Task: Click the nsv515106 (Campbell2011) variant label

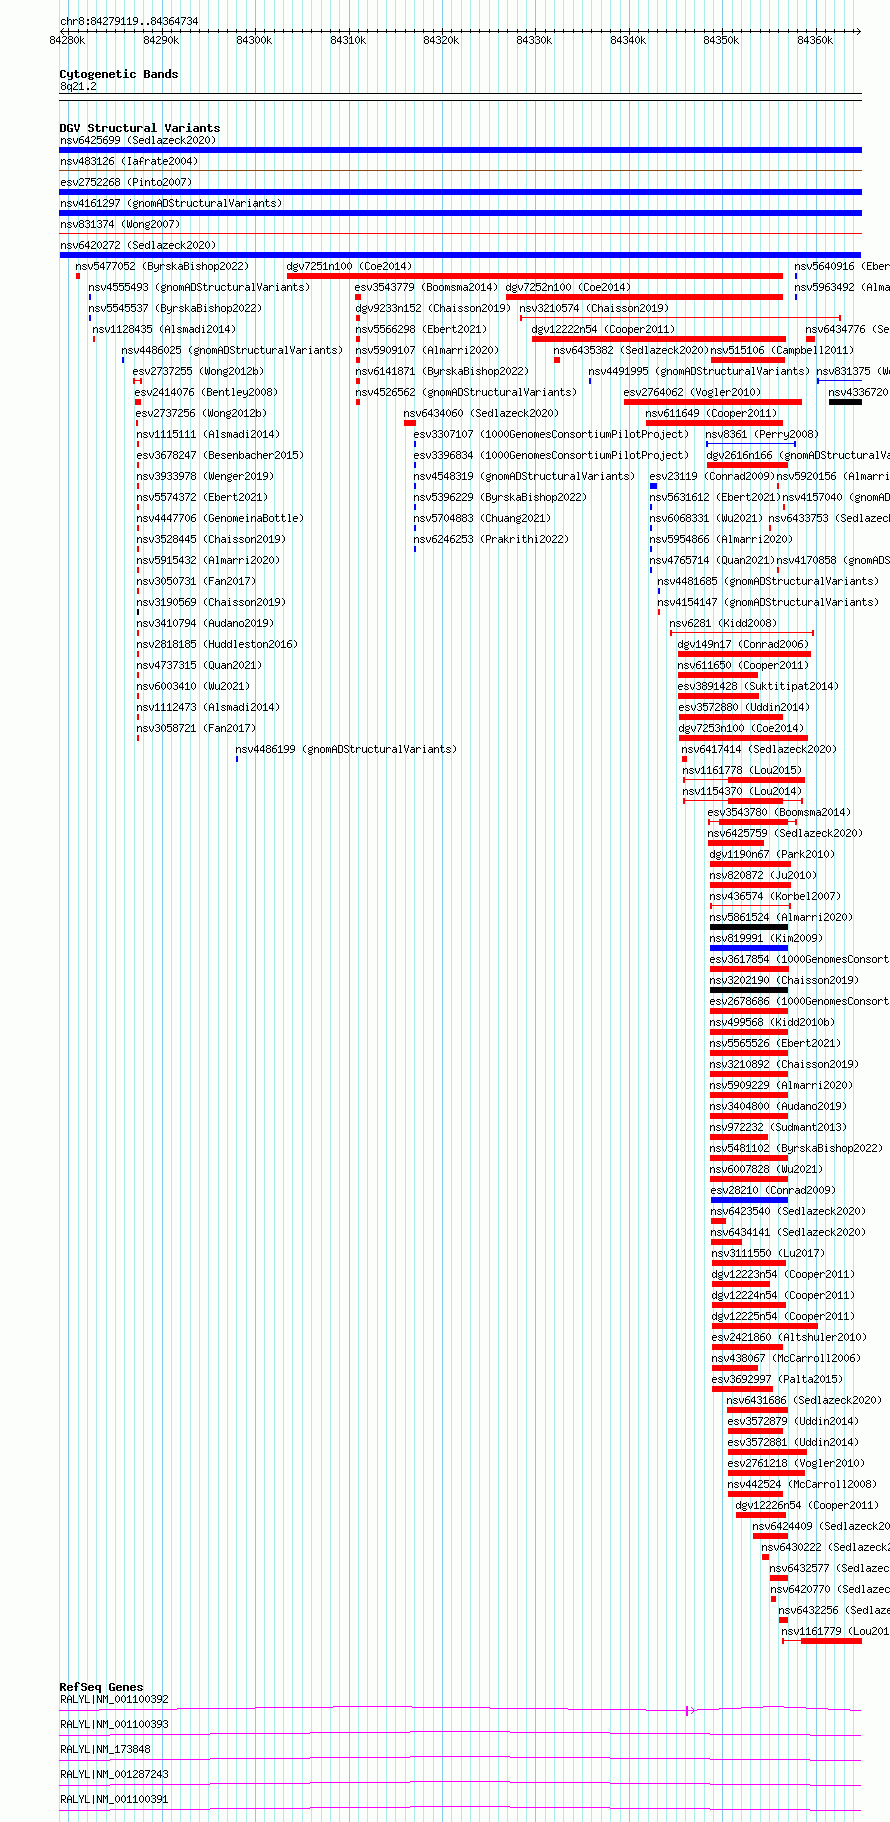Action: pyautogui.click(x=782, y=350)
